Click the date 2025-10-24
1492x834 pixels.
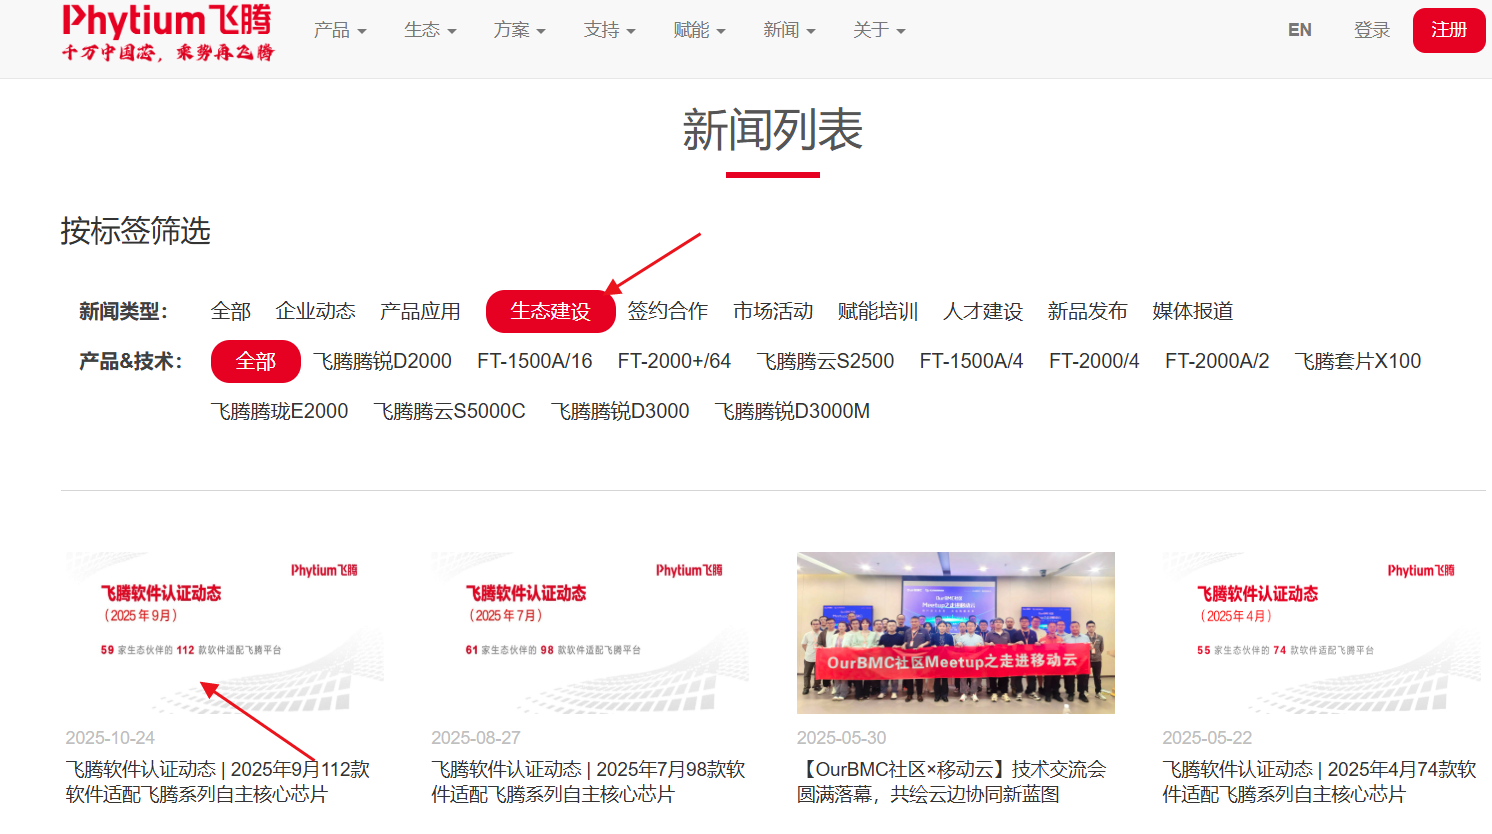pyautogui.click(x=110, y=738)
